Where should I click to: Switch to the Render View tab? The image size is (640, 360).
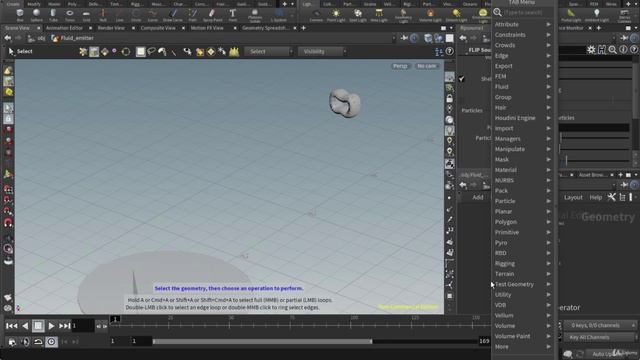111,28
